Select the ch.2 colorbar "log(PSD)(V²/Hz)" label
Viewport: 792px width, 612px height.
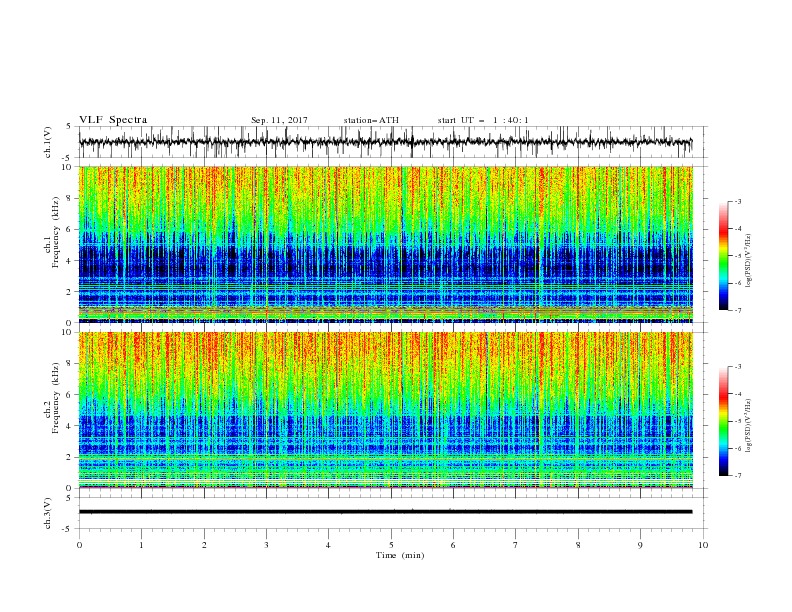click(749, 426)
